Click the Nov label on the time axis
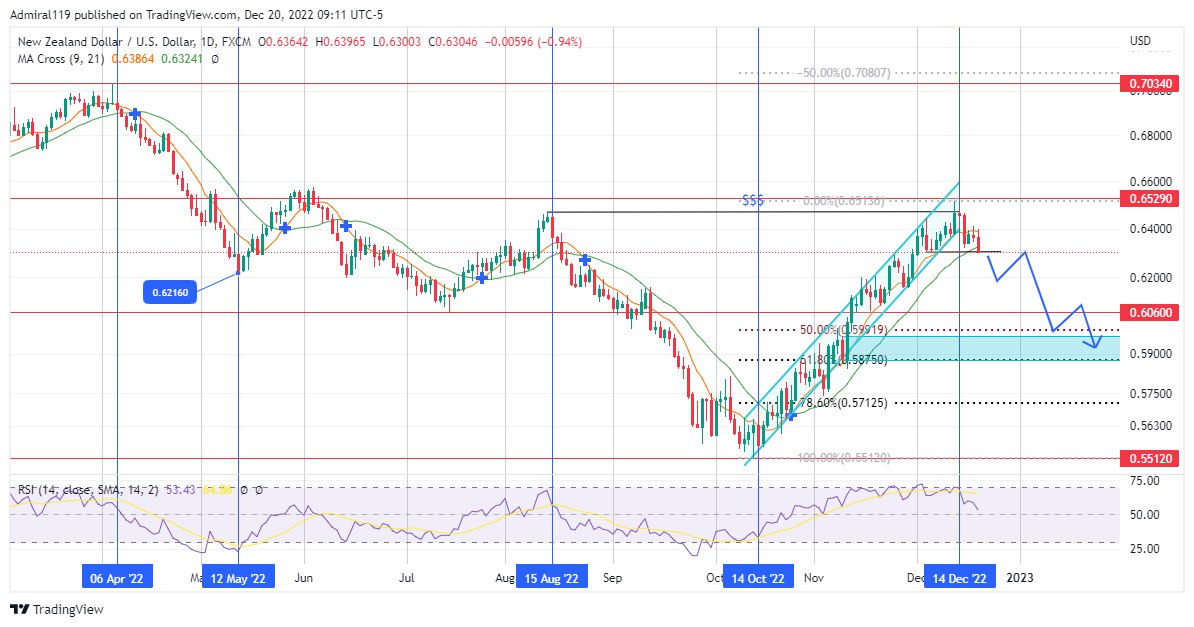This screenshot has height=627, width=1194. [814, 577]
